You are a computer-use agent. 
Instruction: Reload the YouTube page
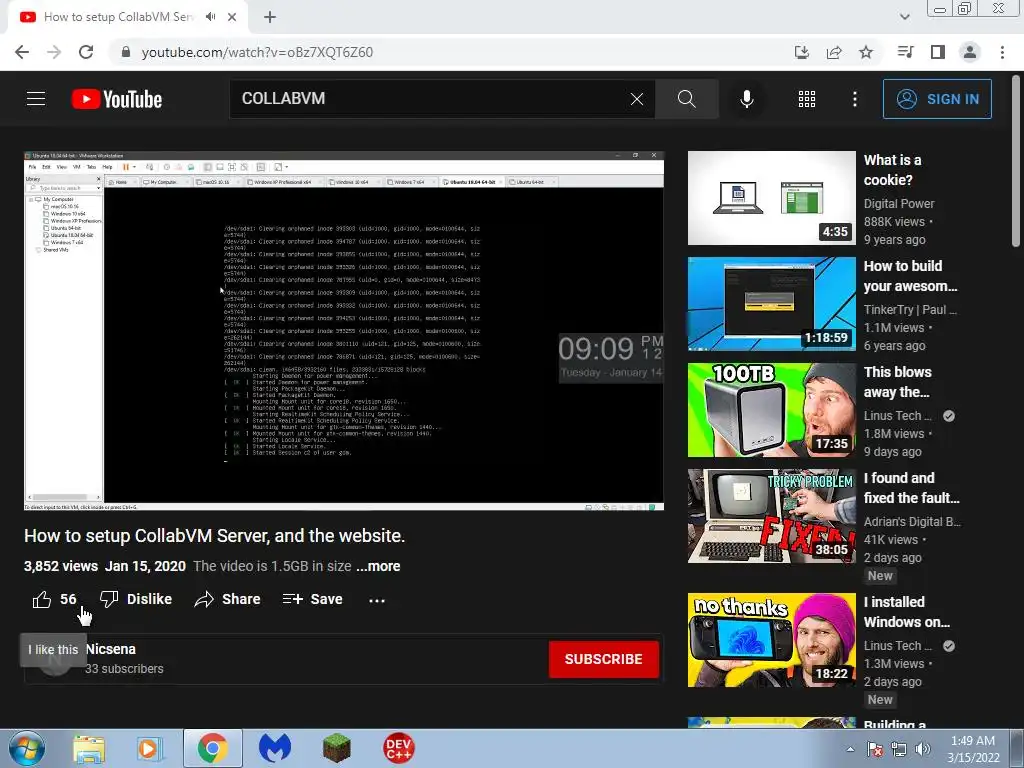click(x=86, y=52)
